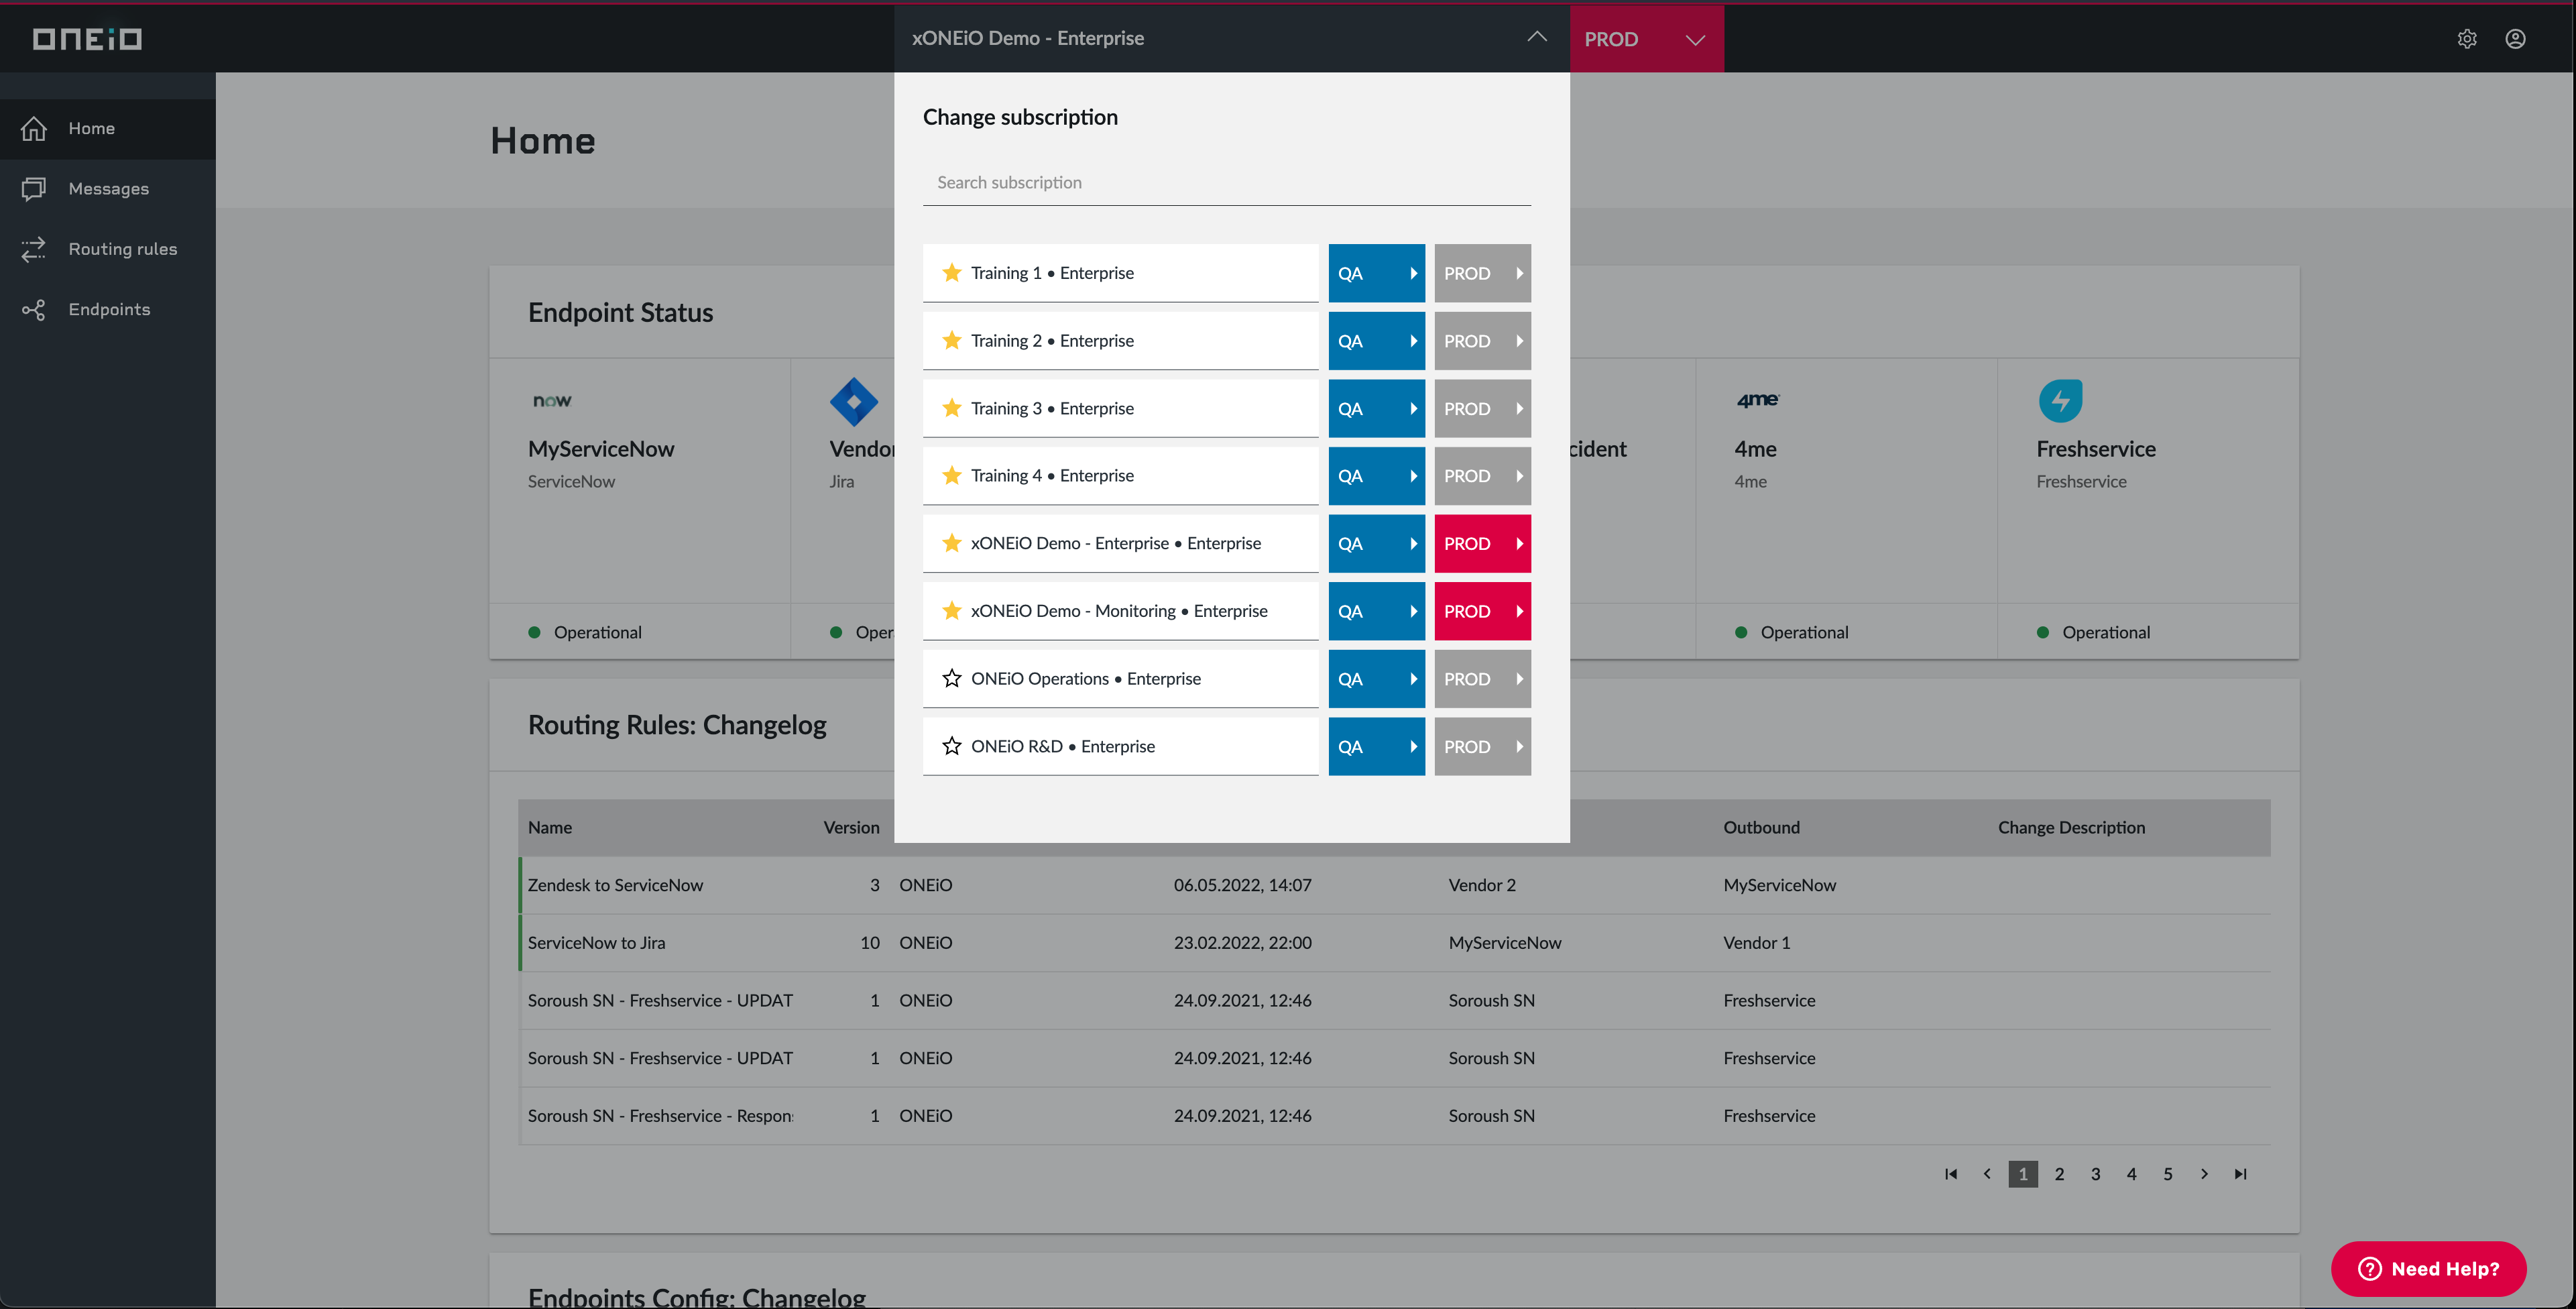Click the Name column header
The width and height of the screenshot is (2576, 1309).
click(x=550, y=827)
